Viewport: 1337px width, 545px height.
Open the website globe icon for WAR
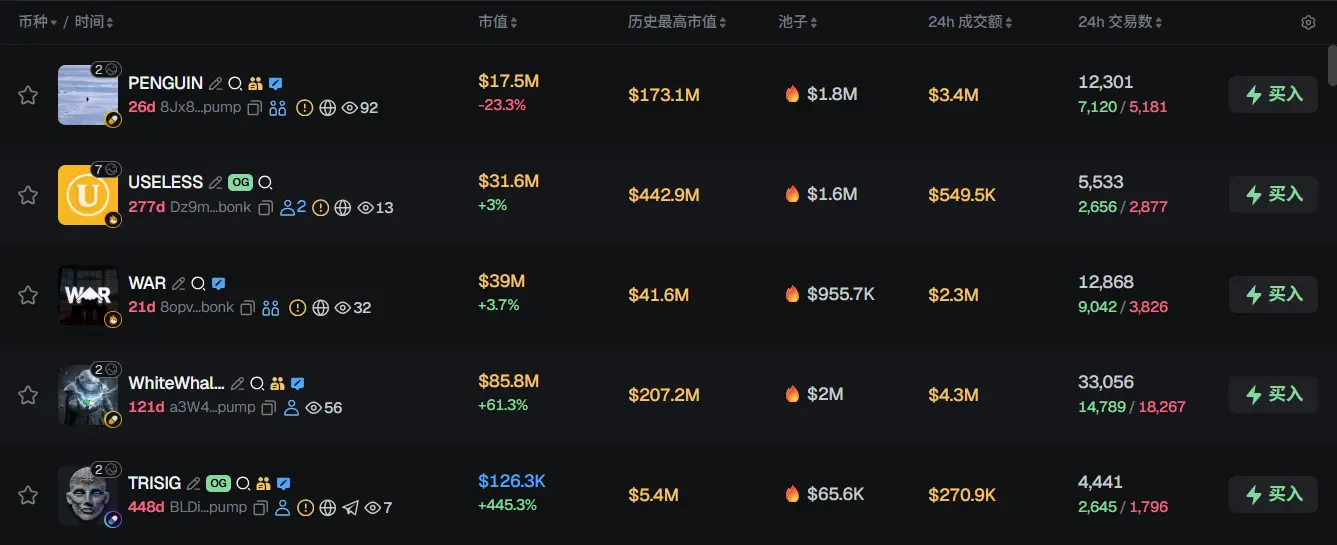pos(320,308)
